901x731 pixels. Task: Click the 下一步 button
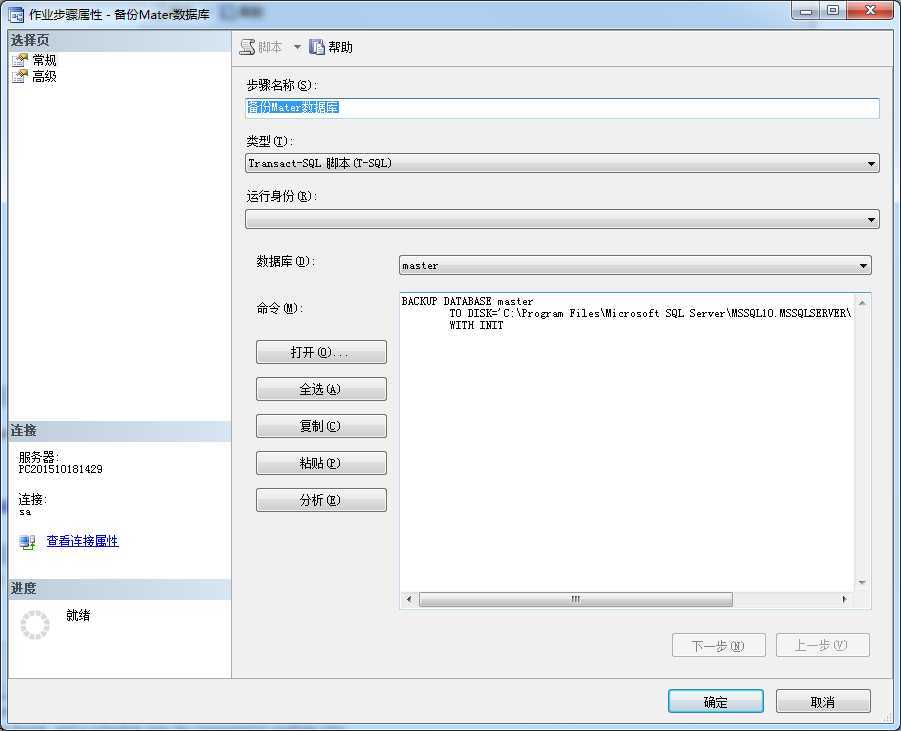pyautogui.click(x=719, y=645)
